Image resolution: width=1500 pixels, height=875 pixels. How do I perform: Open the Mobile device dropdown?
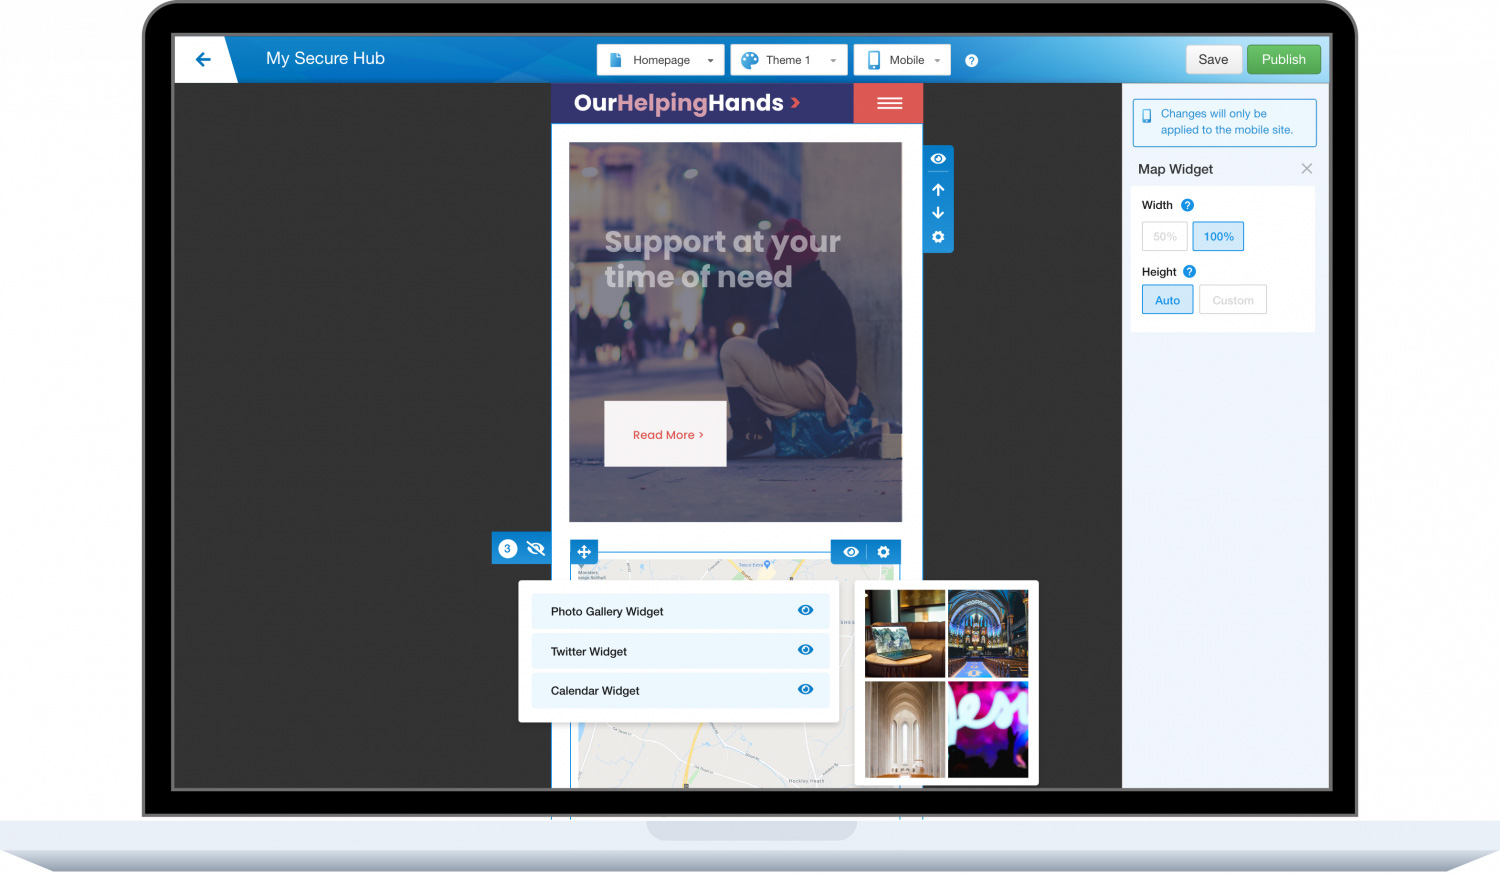(903, 60)
